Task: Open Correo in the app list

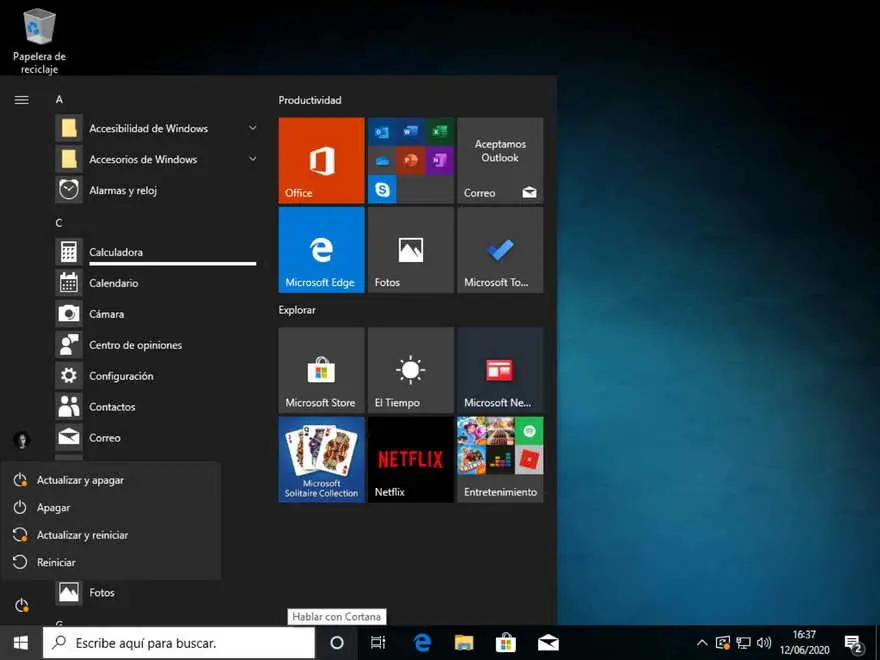Action: pos(157,437)
